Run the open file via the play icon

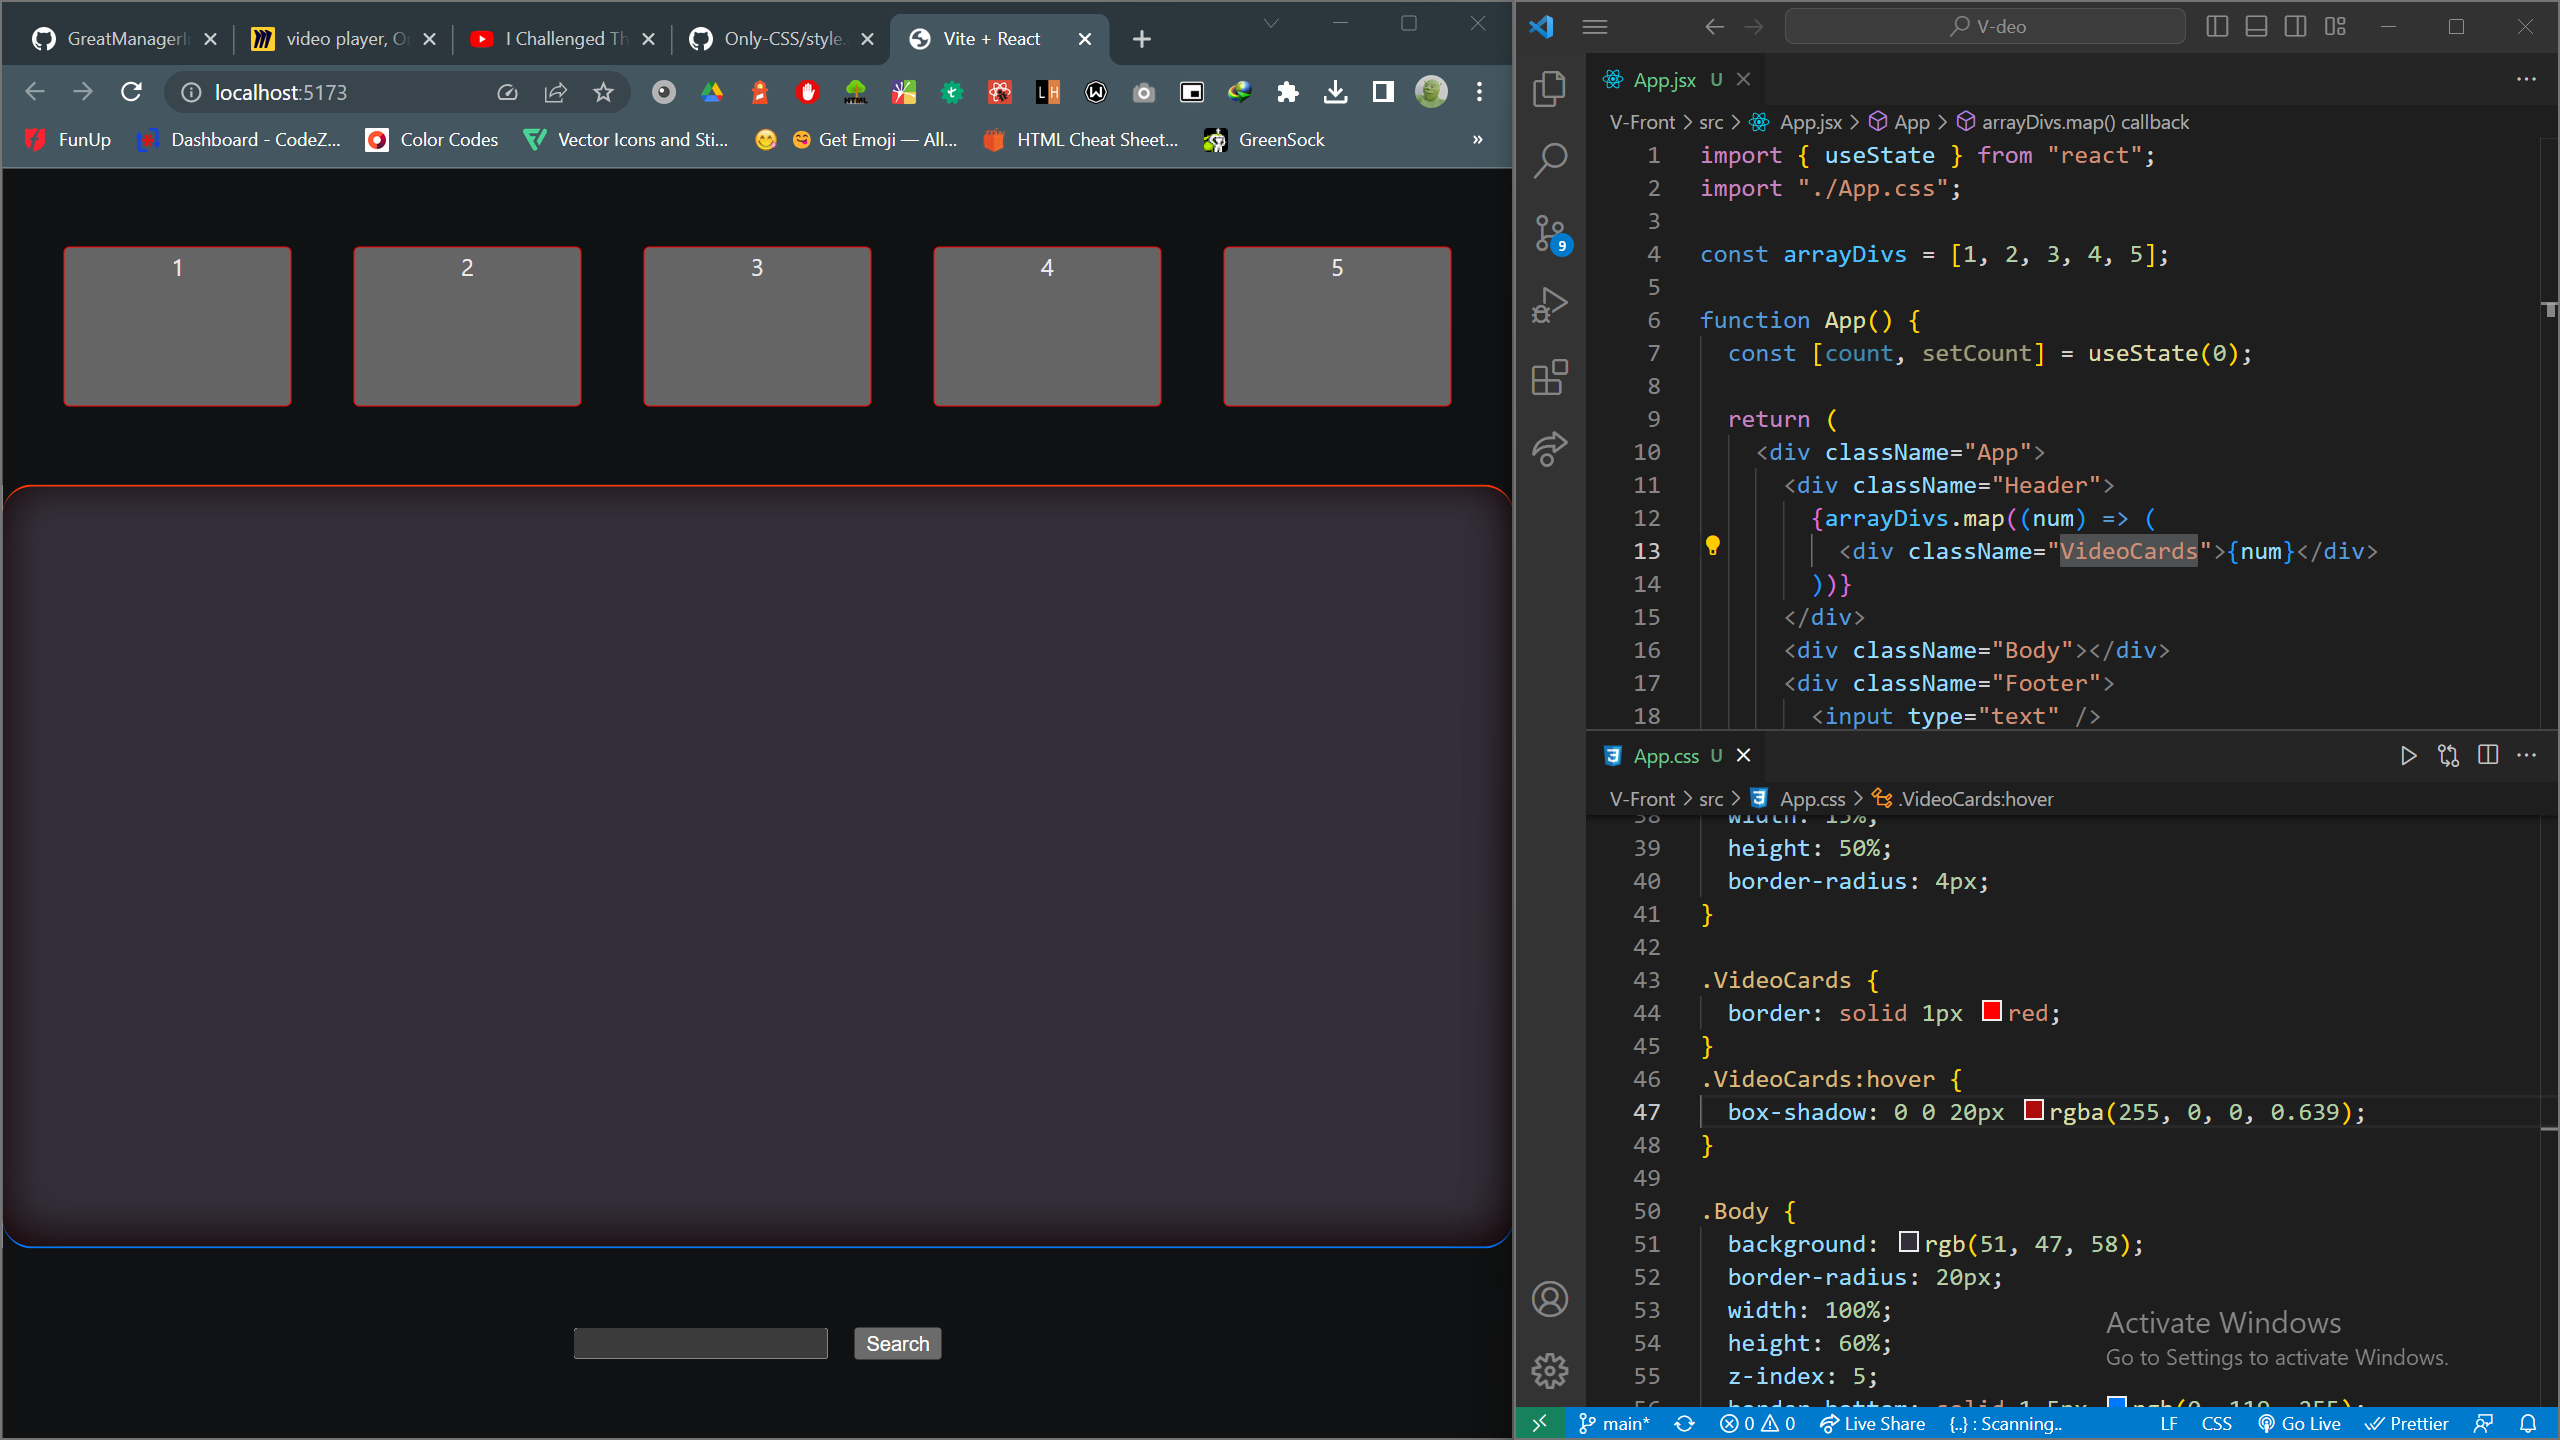point(2408,755)
